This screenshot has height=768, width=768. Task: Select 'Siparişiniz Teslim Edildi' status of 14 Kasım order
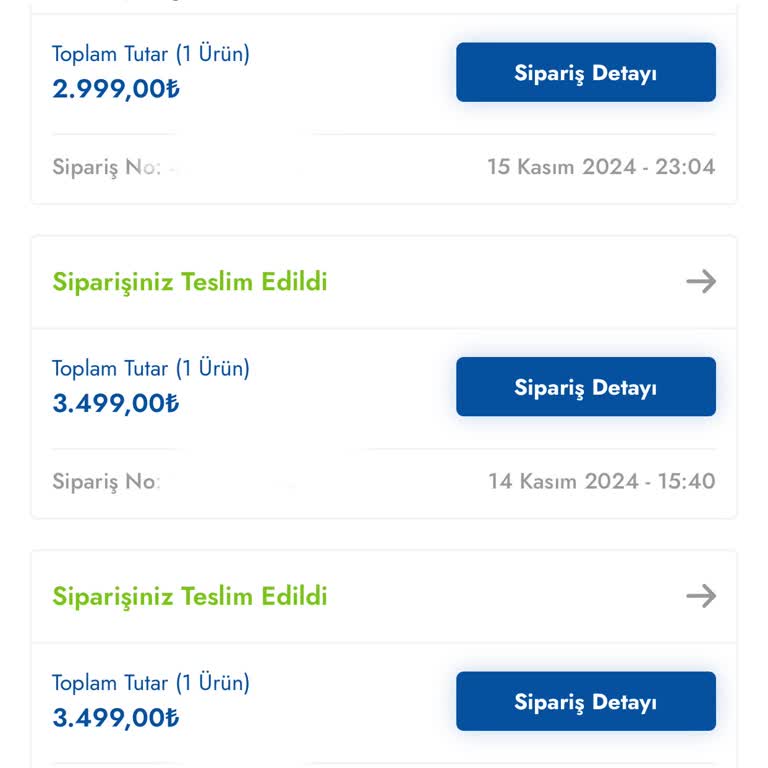(x=190, y=282)
